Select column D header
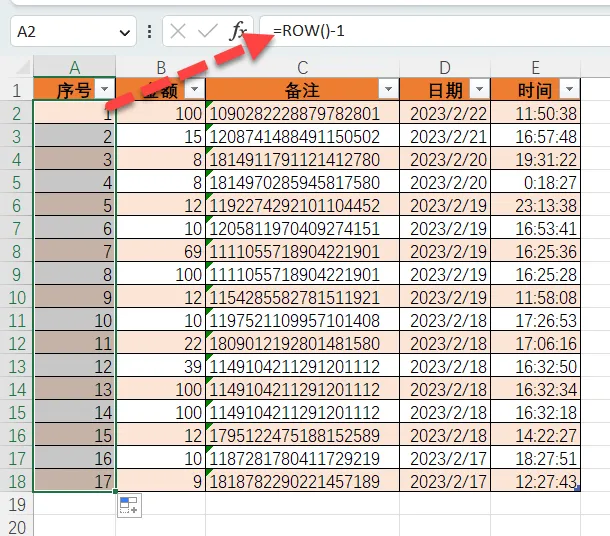Viewport: 610px width, 536px height. 445,67
